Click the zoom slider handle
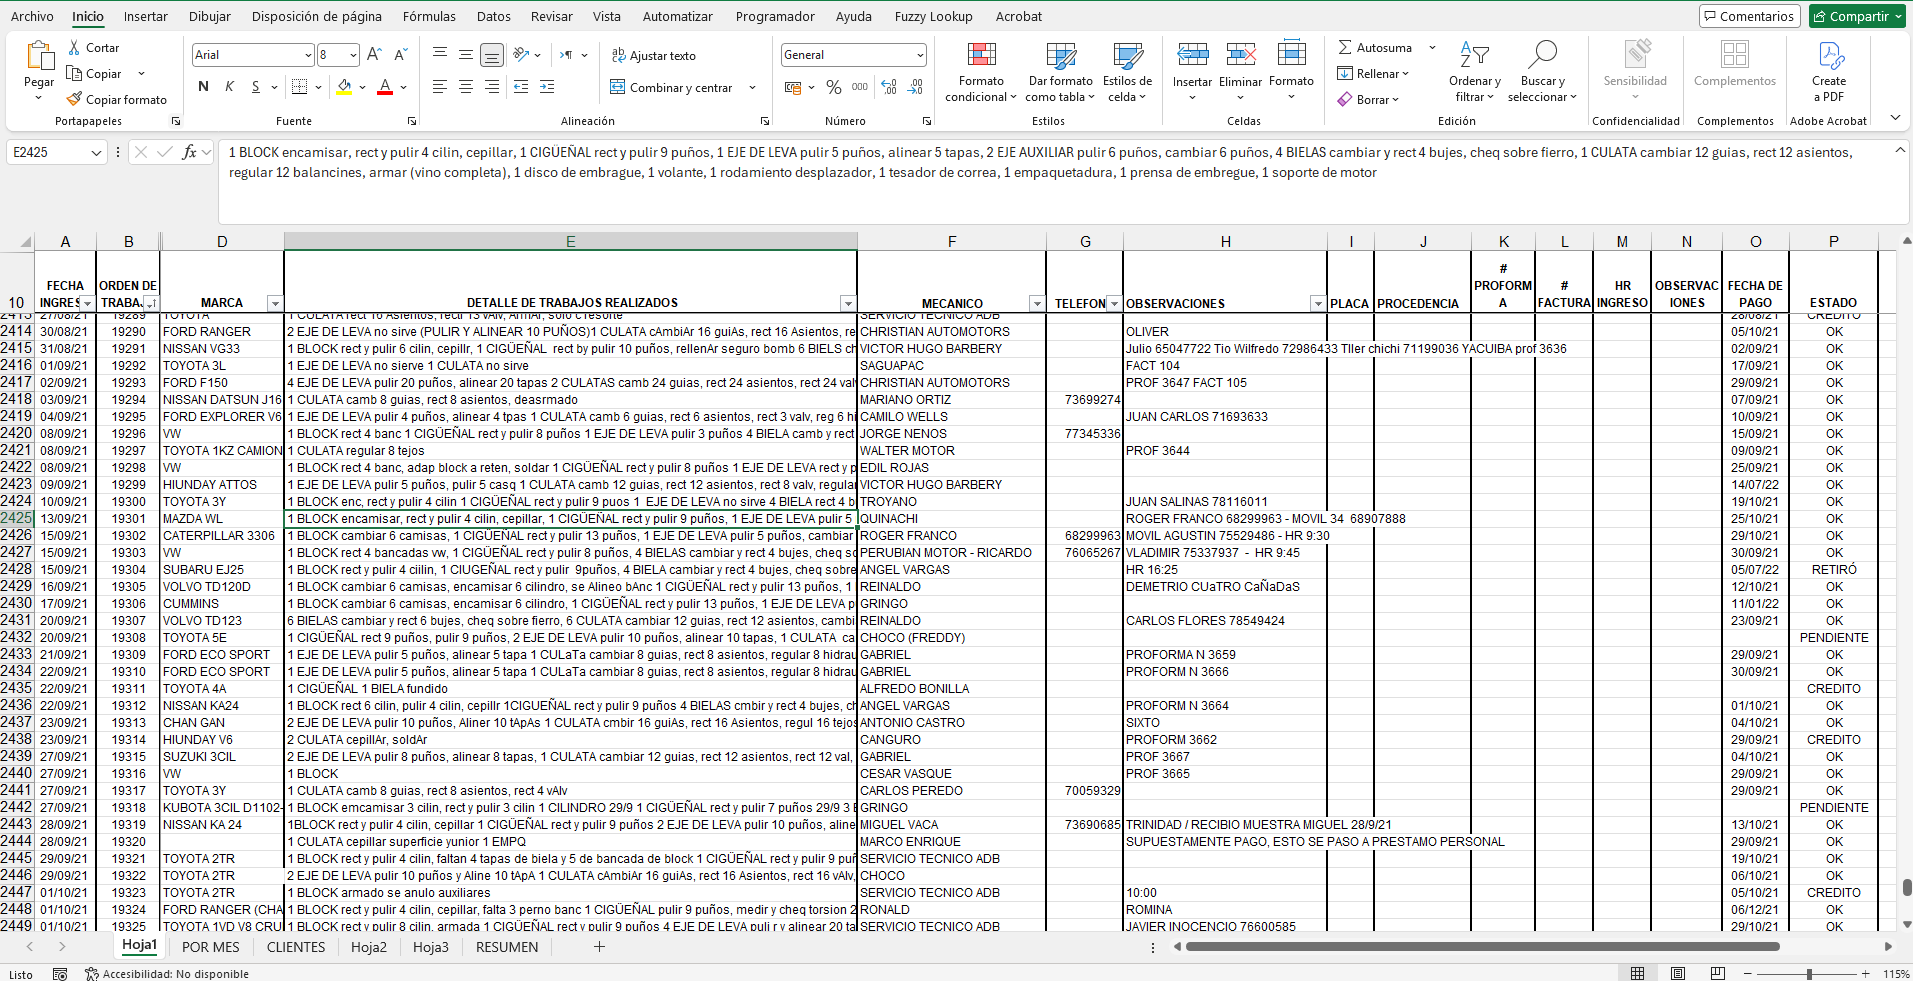Viewport: 1913px width, 981px height. 1809,973
